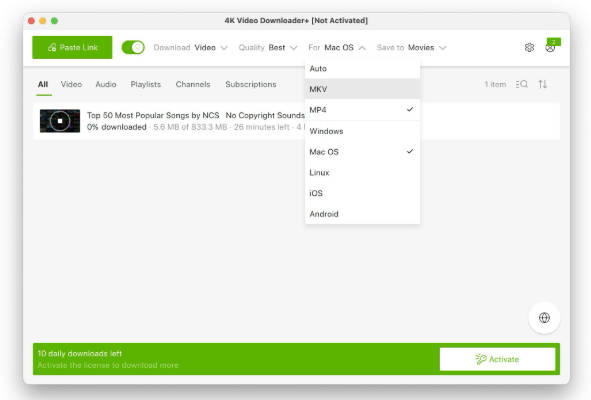Click the chevron next to Movies
Viewport: 591px width, 400px height.
pyautogui.click(x=442, y=48)
